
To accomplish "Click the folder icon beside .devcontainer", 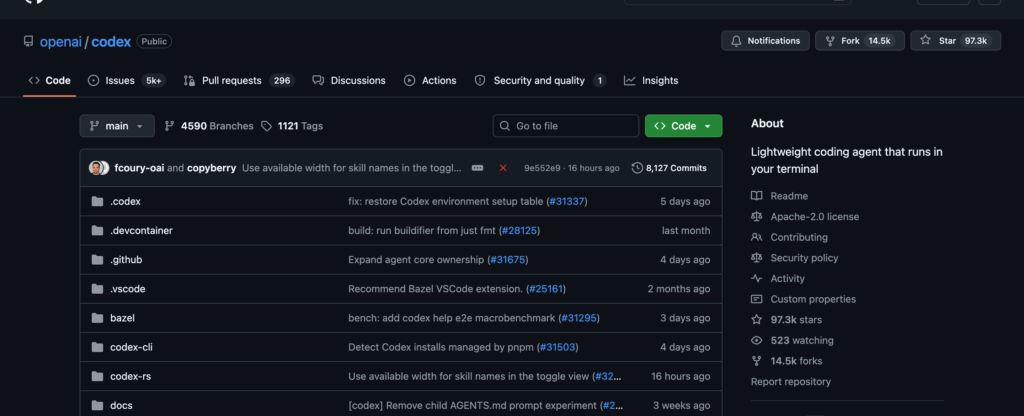I will coord(97,231).
